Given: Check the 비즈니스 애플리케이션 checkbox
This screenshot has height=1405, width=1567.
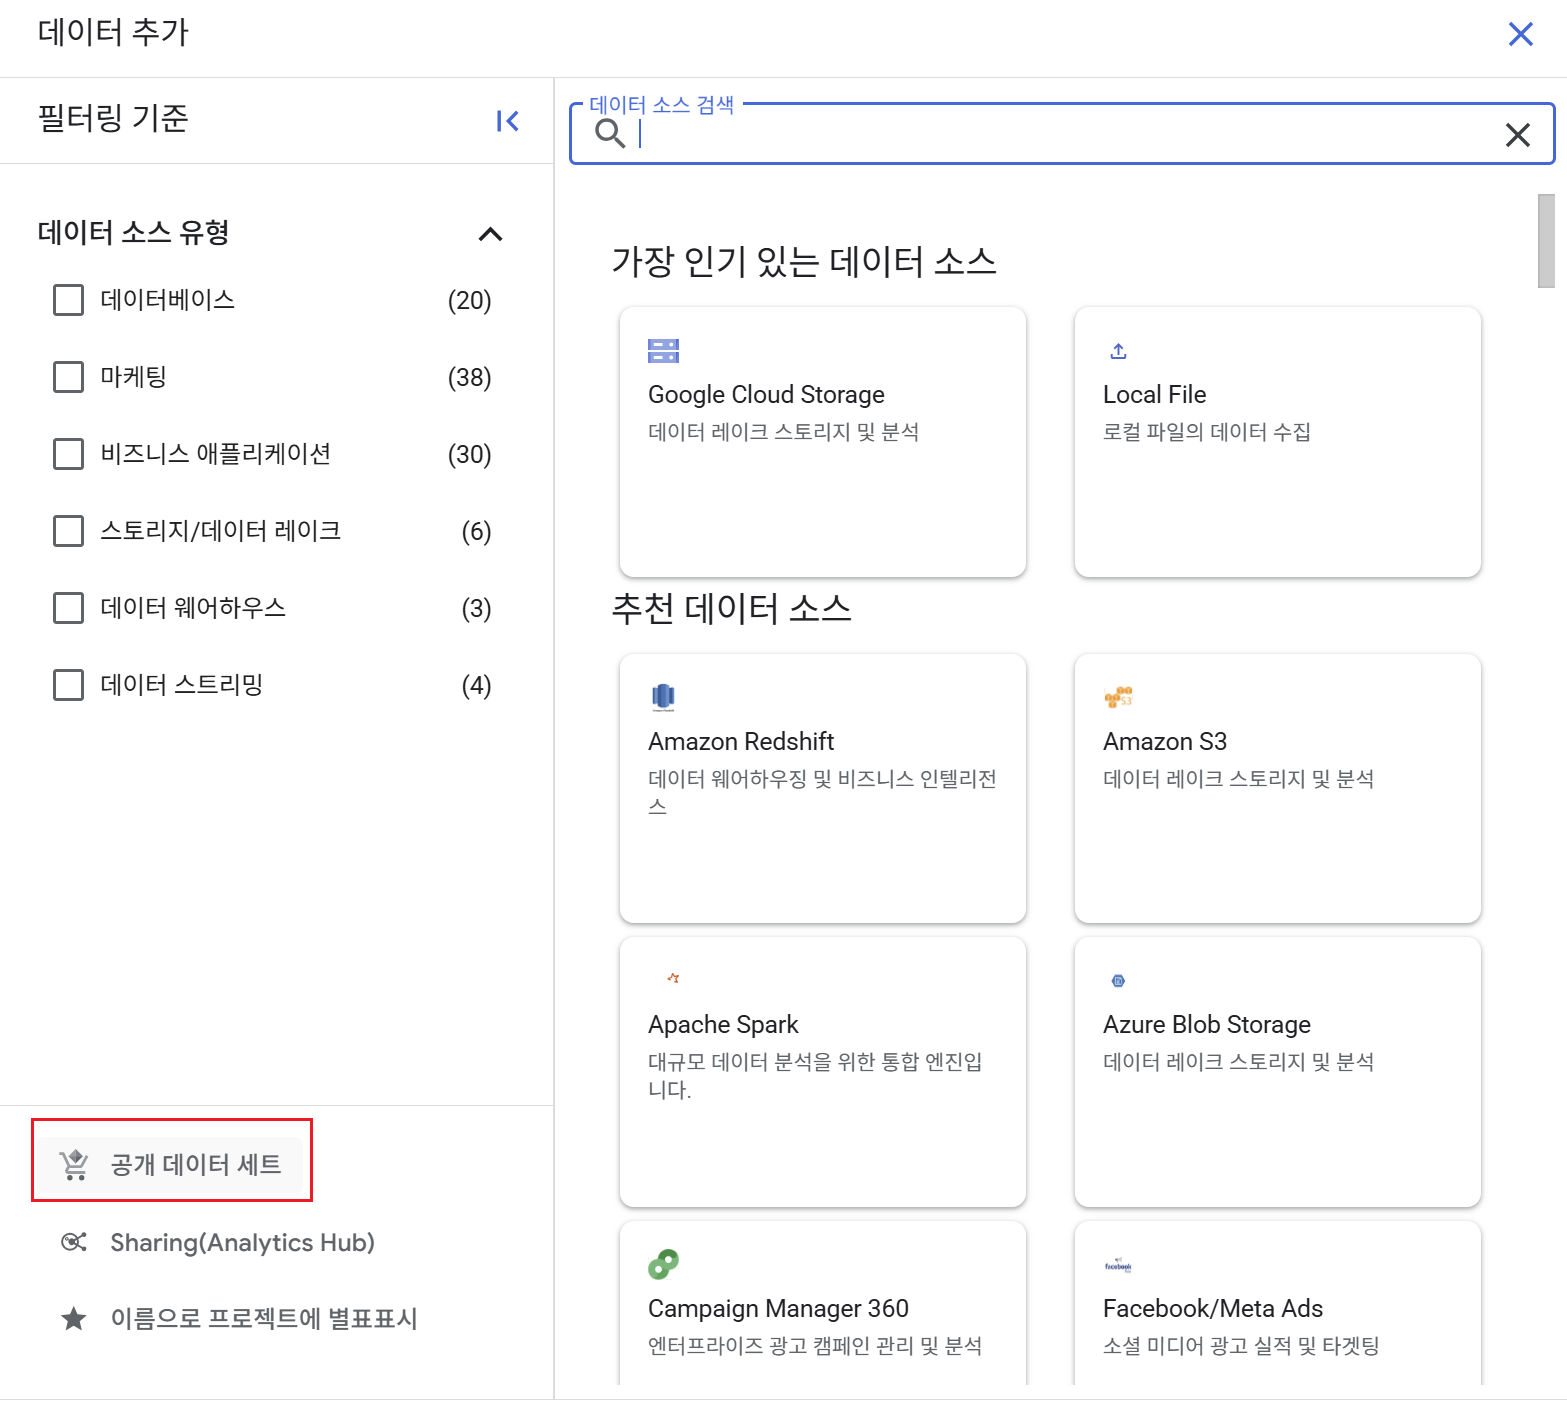Looking at the screenshot, I should [68, 454].
